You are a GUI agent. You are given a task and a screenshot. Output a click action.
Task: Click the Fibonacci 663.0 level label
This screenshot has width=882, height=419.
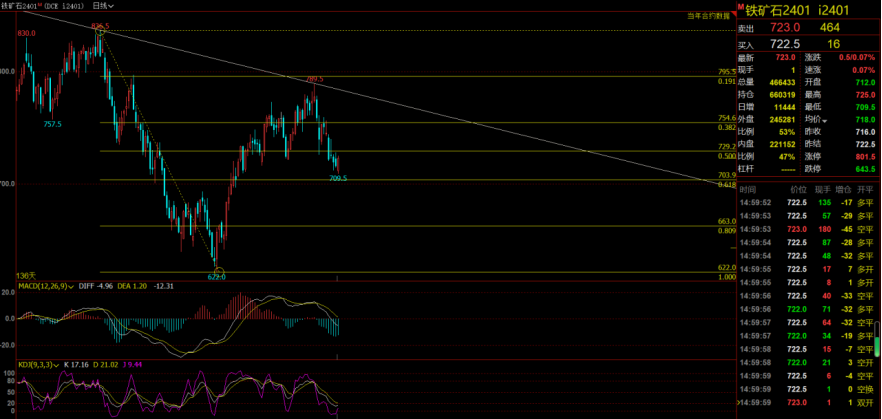727,221
